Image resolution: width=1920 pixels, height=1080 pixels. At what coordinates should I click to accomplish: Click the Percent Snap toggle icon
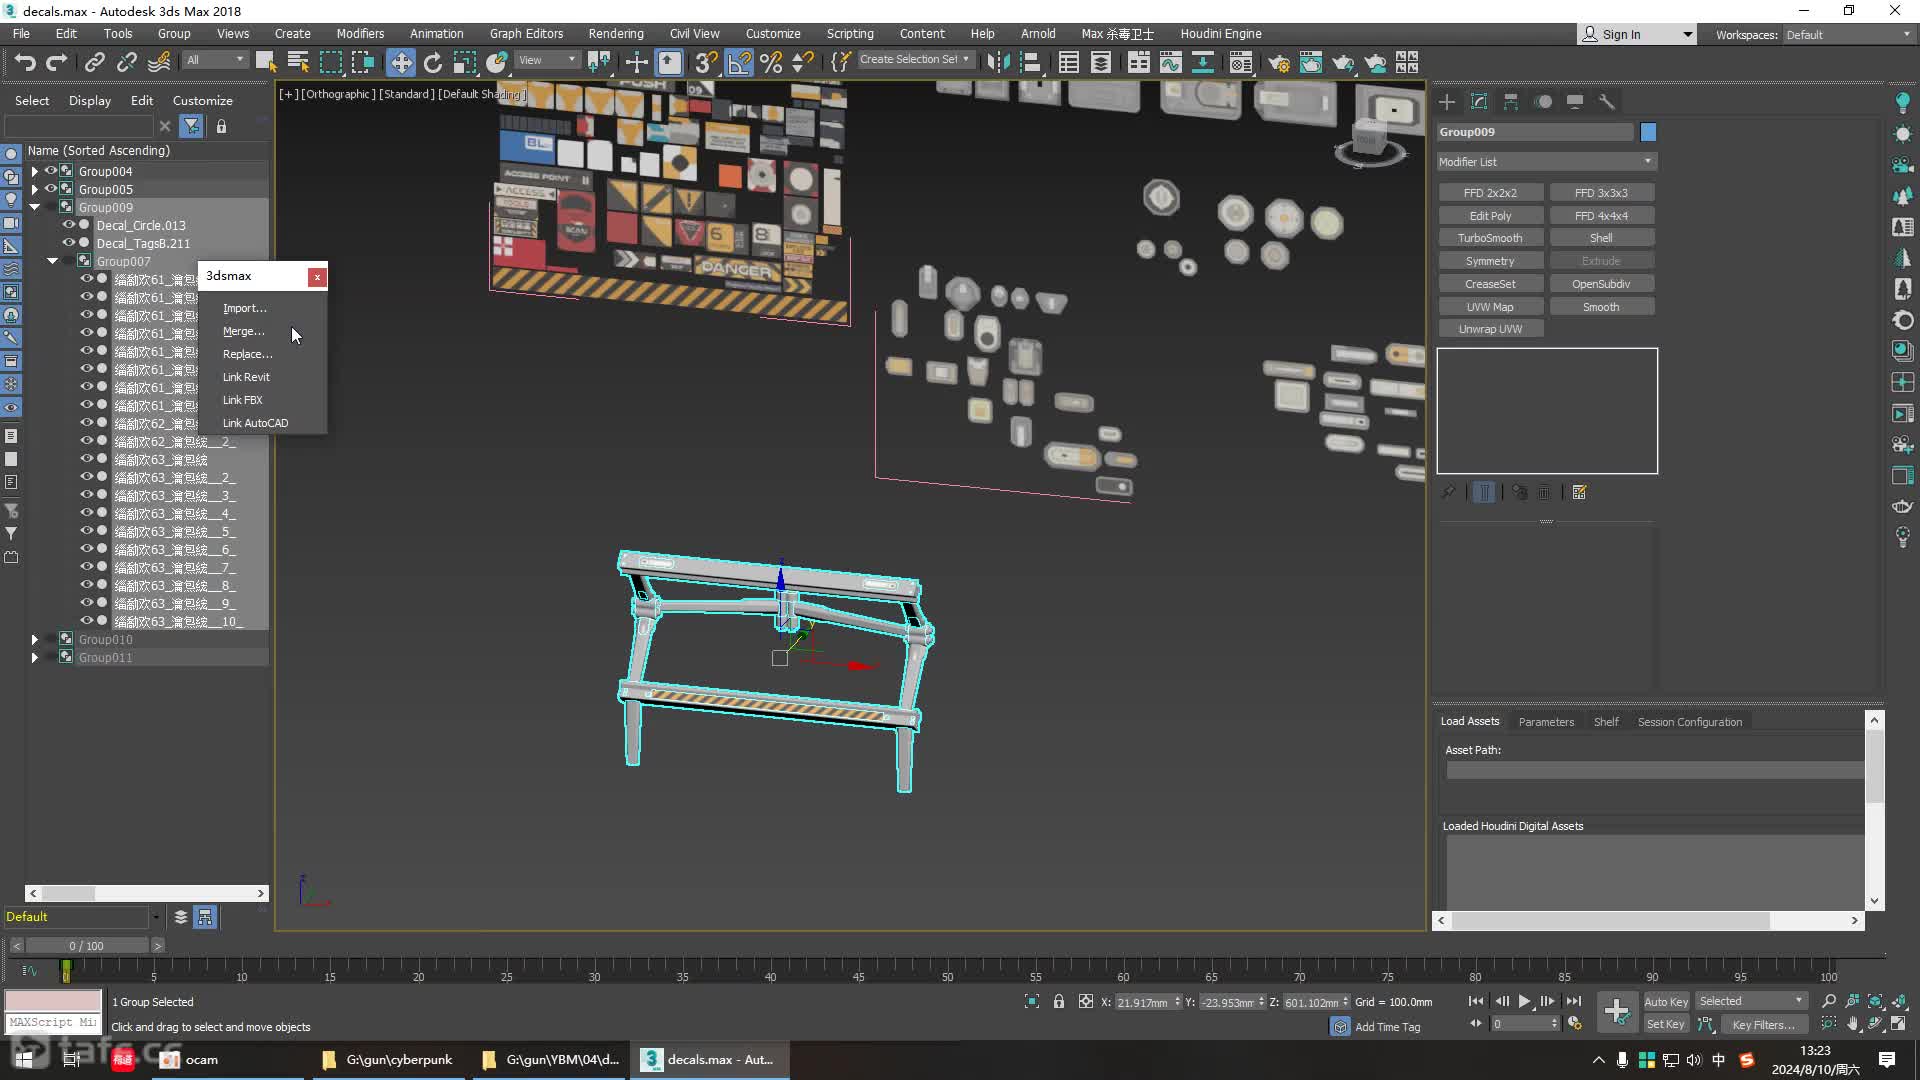pyautogui.click(x=771, y=63)
